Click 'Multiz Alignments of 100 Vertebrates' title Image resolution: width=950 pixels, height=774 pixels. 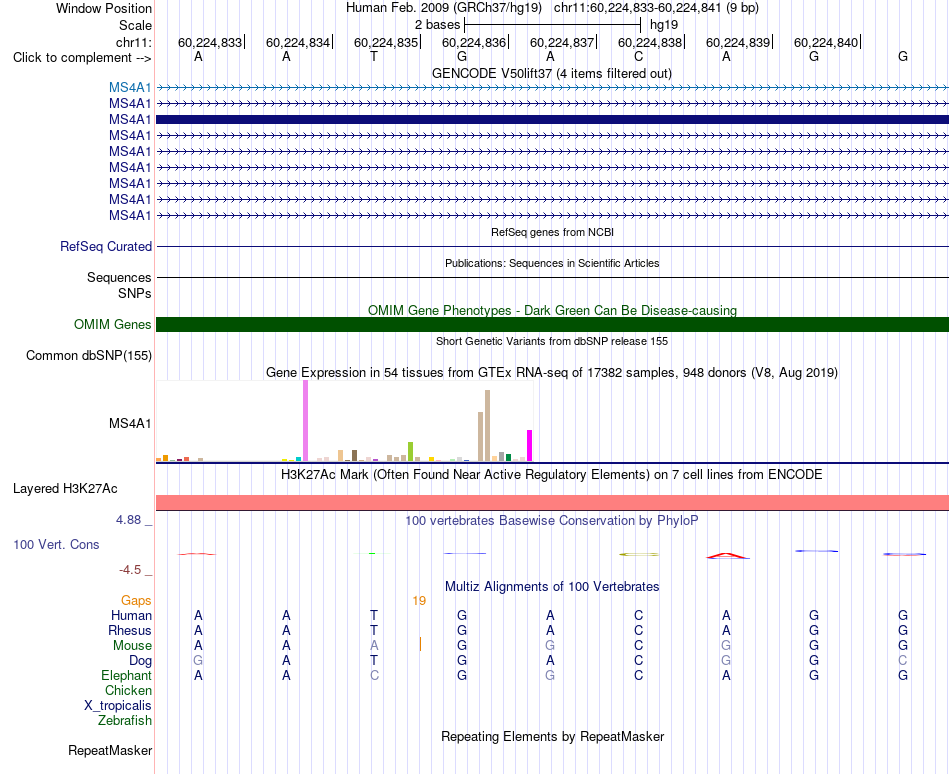(552, 586)
